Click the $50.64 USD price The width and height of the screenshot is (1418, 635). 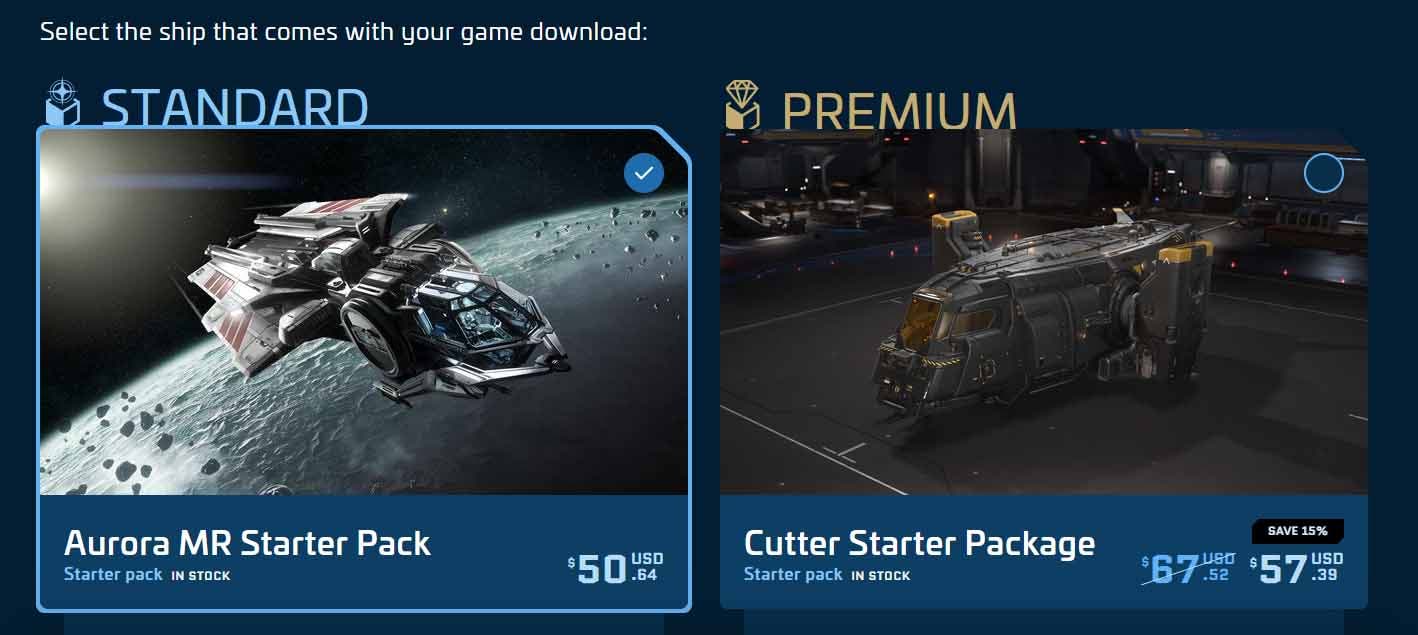pyautogui.click(x=615, y=568)
